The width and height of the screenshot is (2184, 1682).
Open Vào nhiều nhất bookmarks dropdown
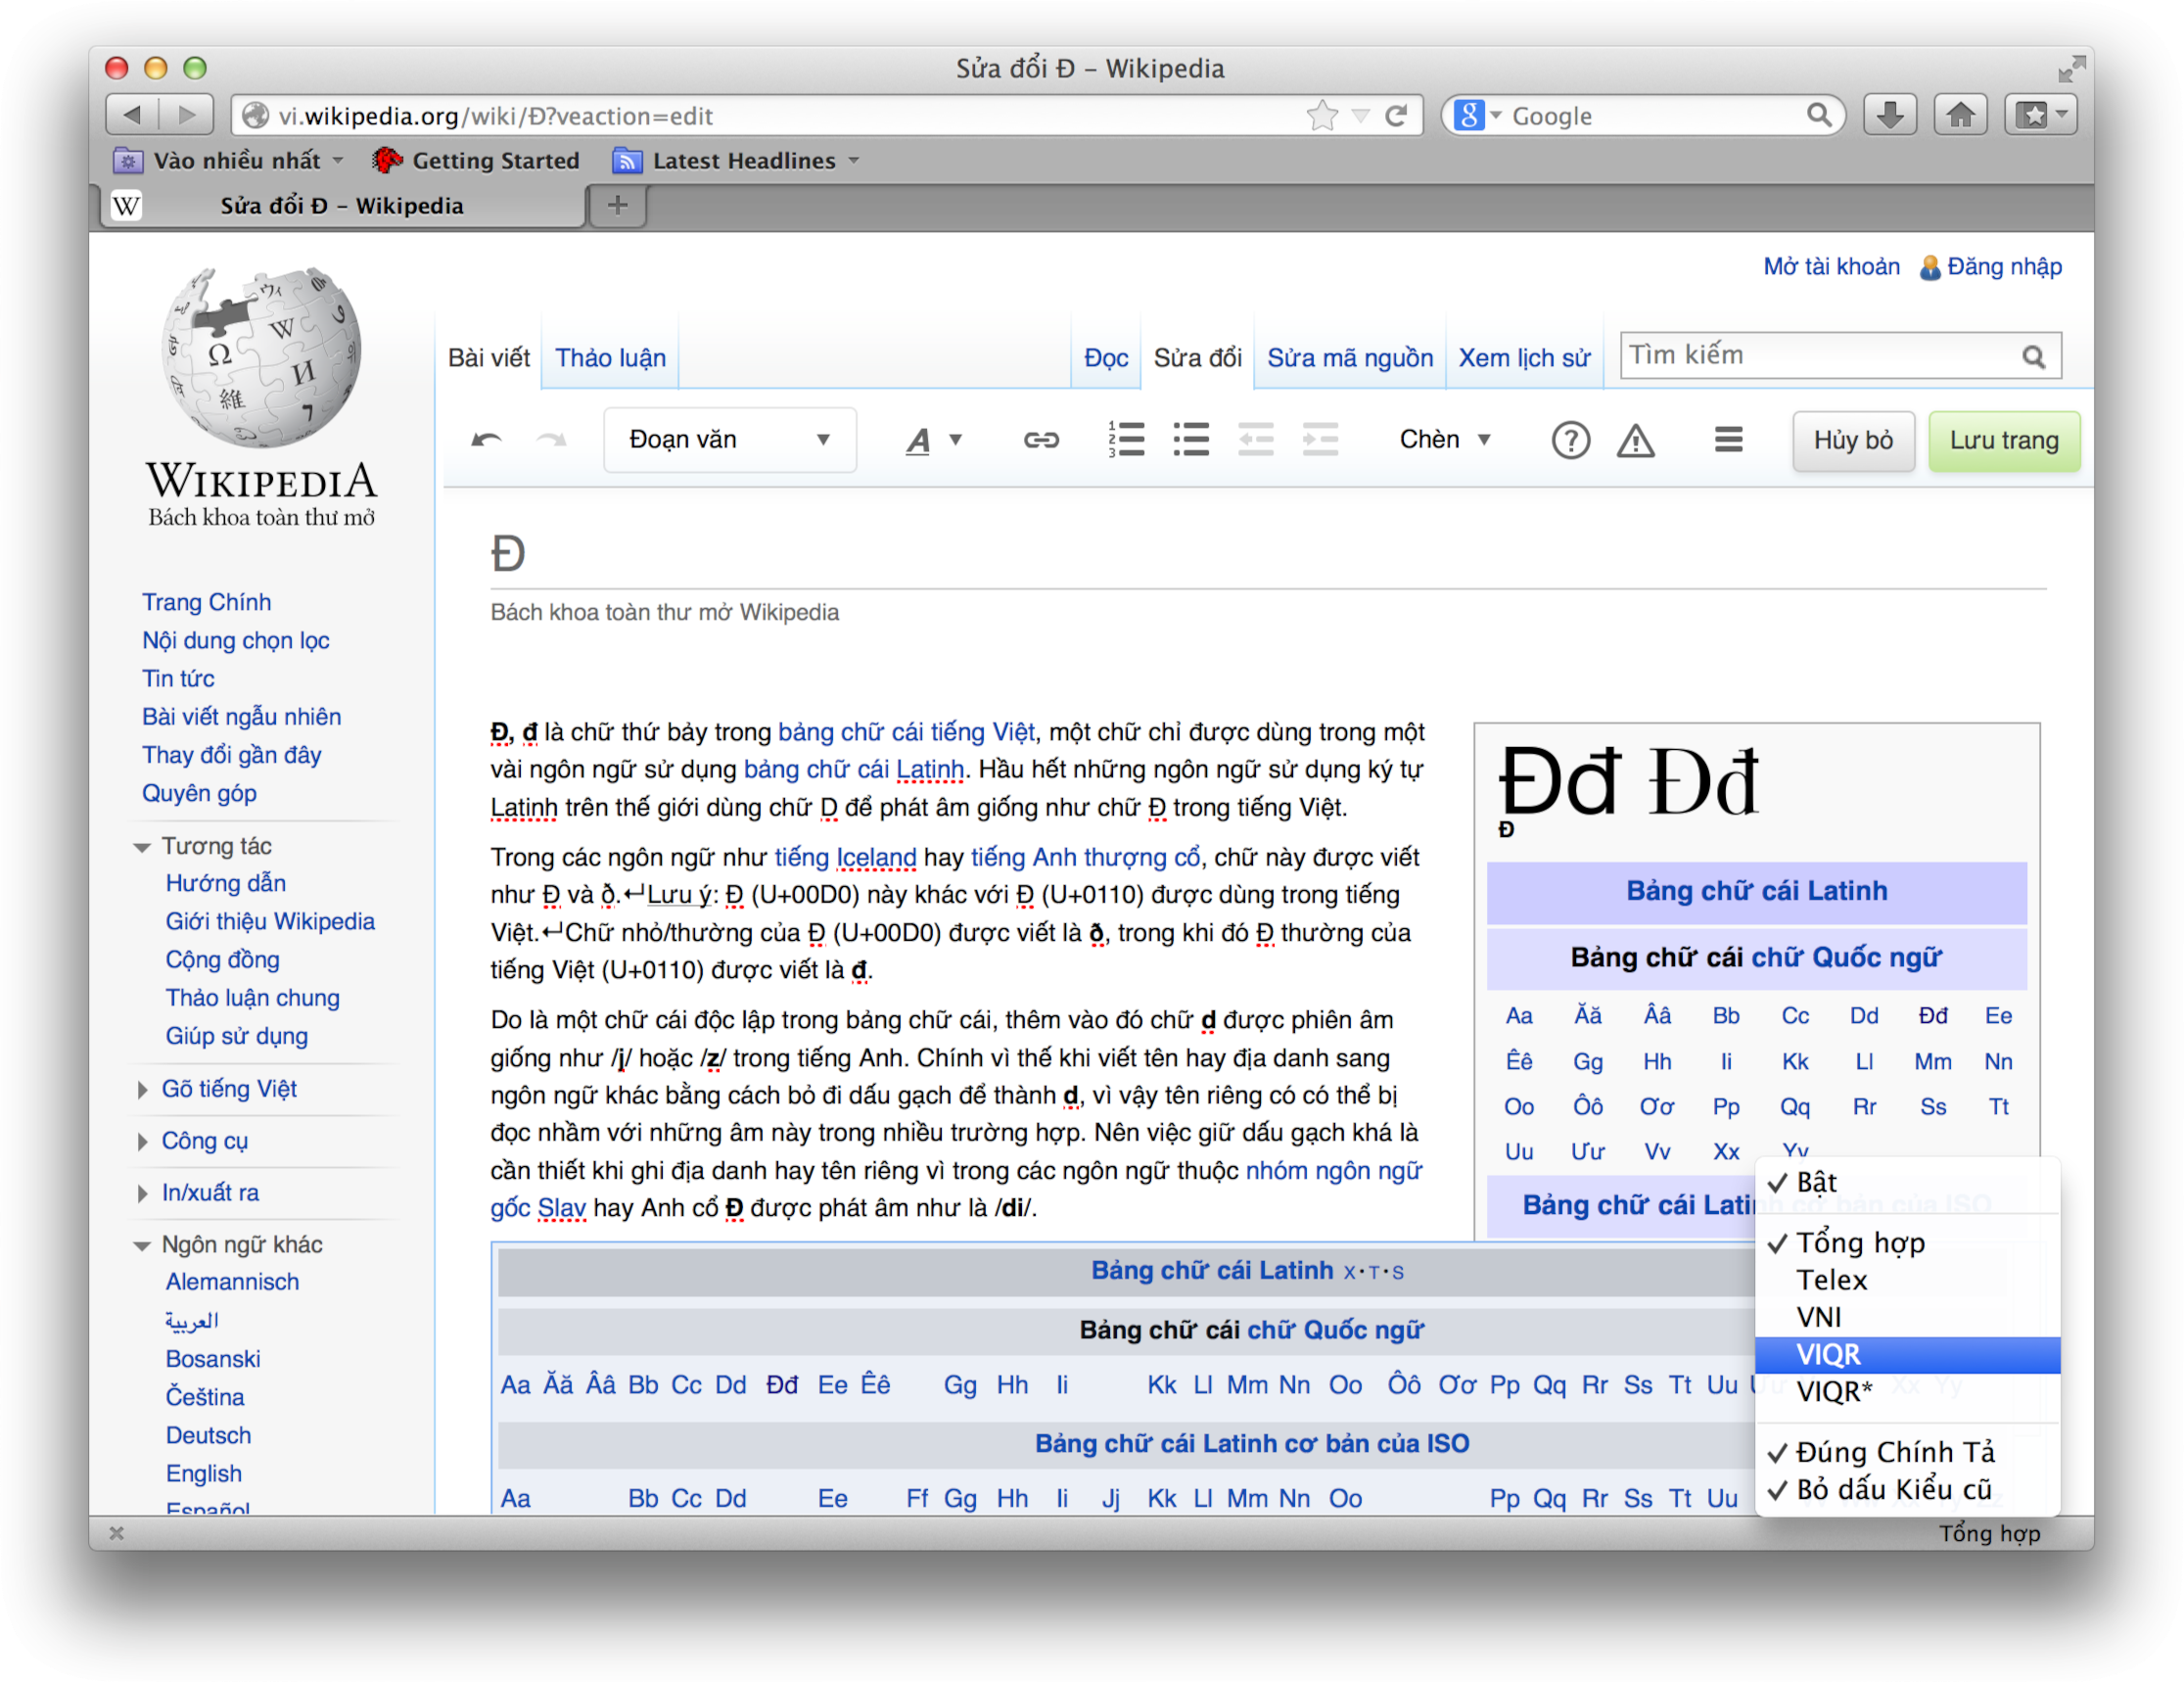(x=228, y=161)
